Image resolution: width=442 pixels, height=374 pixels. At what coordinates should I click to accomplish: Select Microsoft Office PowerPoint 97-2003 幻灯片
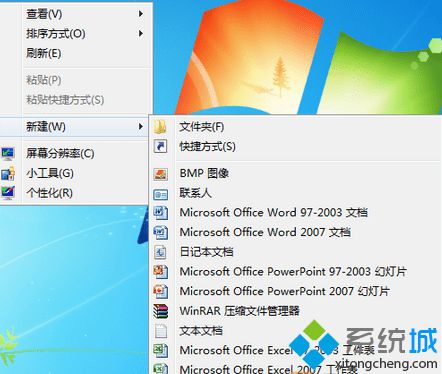pos(296,272)
